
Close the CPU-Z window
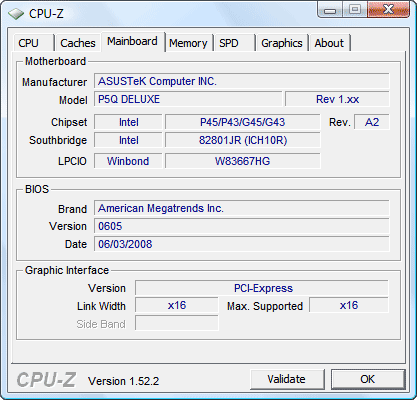point(388,10)
